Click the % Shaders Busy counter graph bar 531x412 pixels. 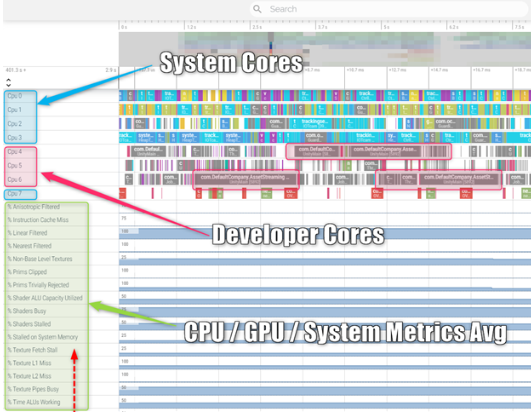(x=325, y=312)
